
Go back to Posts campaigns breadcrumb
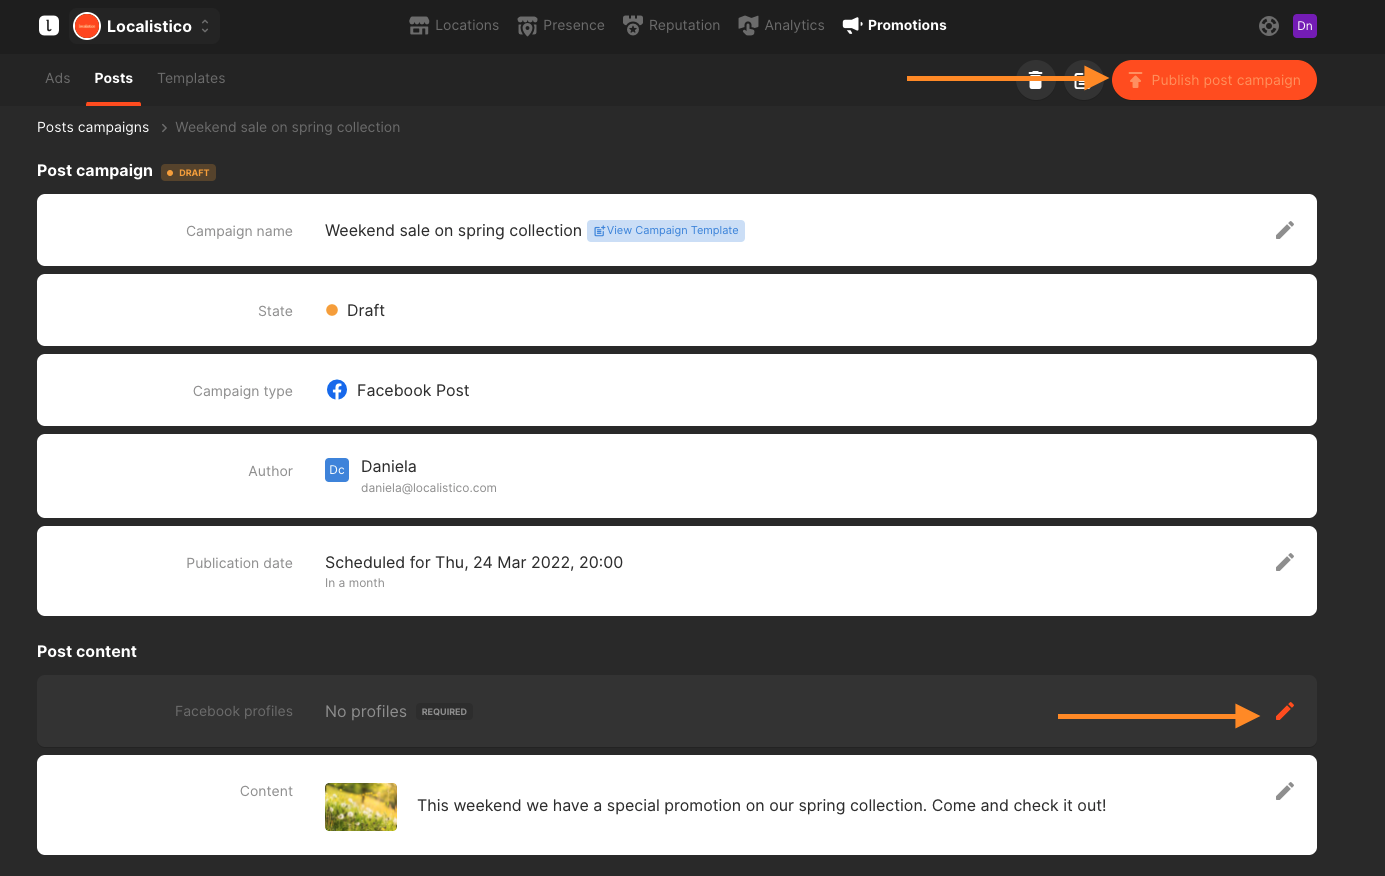pyautogui.click(x=93, y=127)
